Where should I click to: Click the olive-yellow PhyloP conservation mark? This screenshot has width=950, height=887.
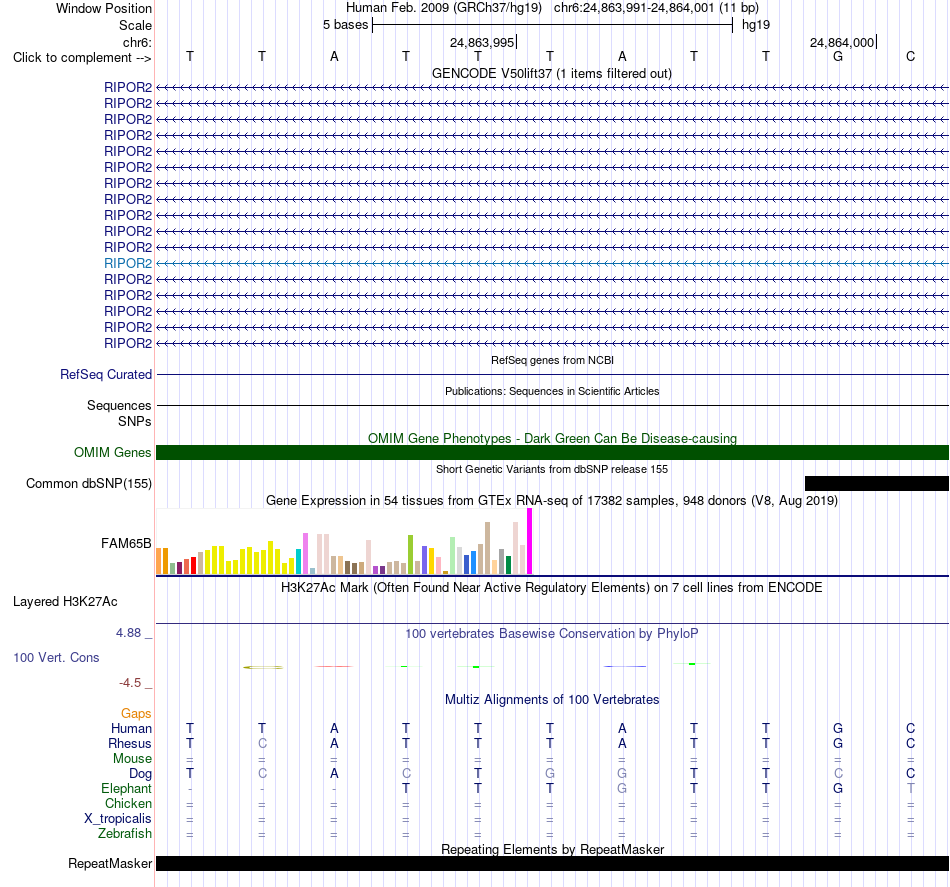pyautogui.click(x=263, y=667)
